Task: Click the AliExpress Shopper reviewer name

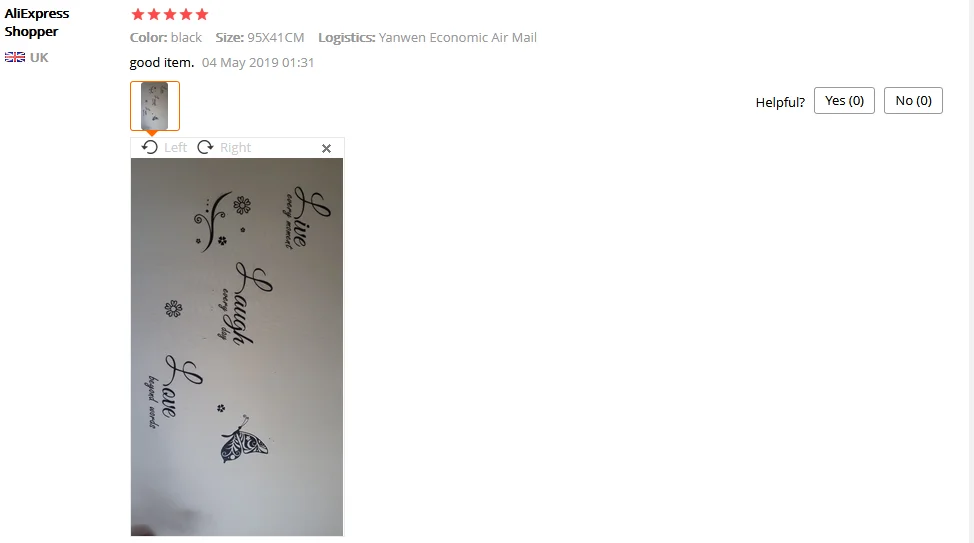Action: point(37,22)
